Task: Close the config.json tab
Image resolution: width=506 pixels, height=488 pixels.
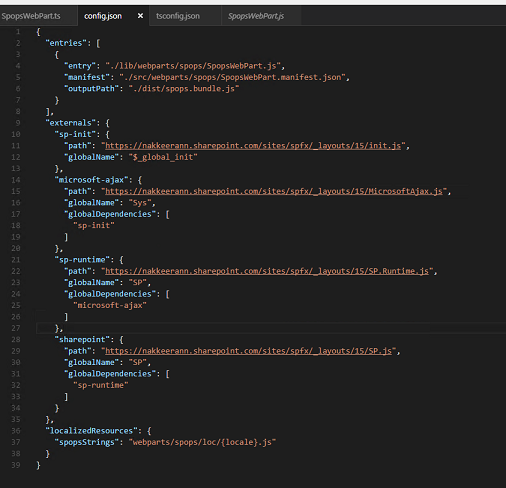Action: pos(140,16)
